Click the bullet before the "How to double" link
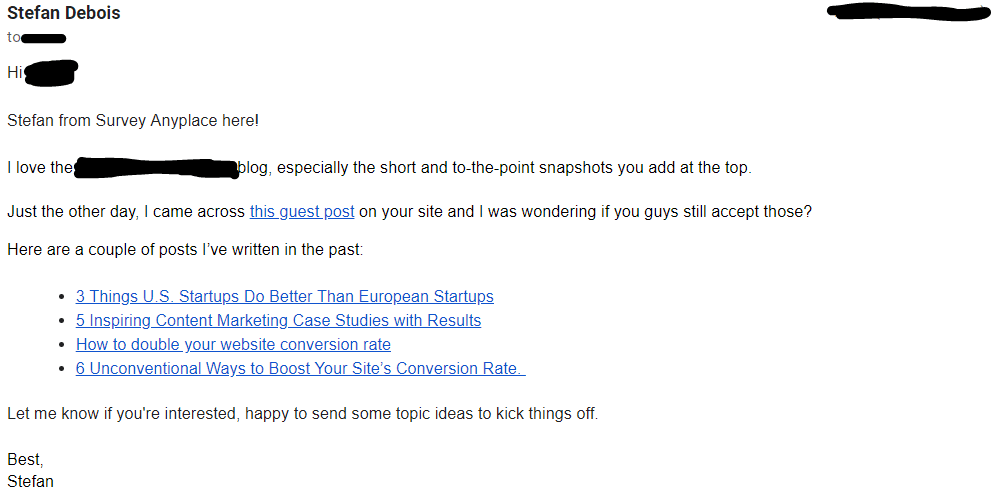The width and height of the screenshot is (1005, 499). (x=62, y=345)
